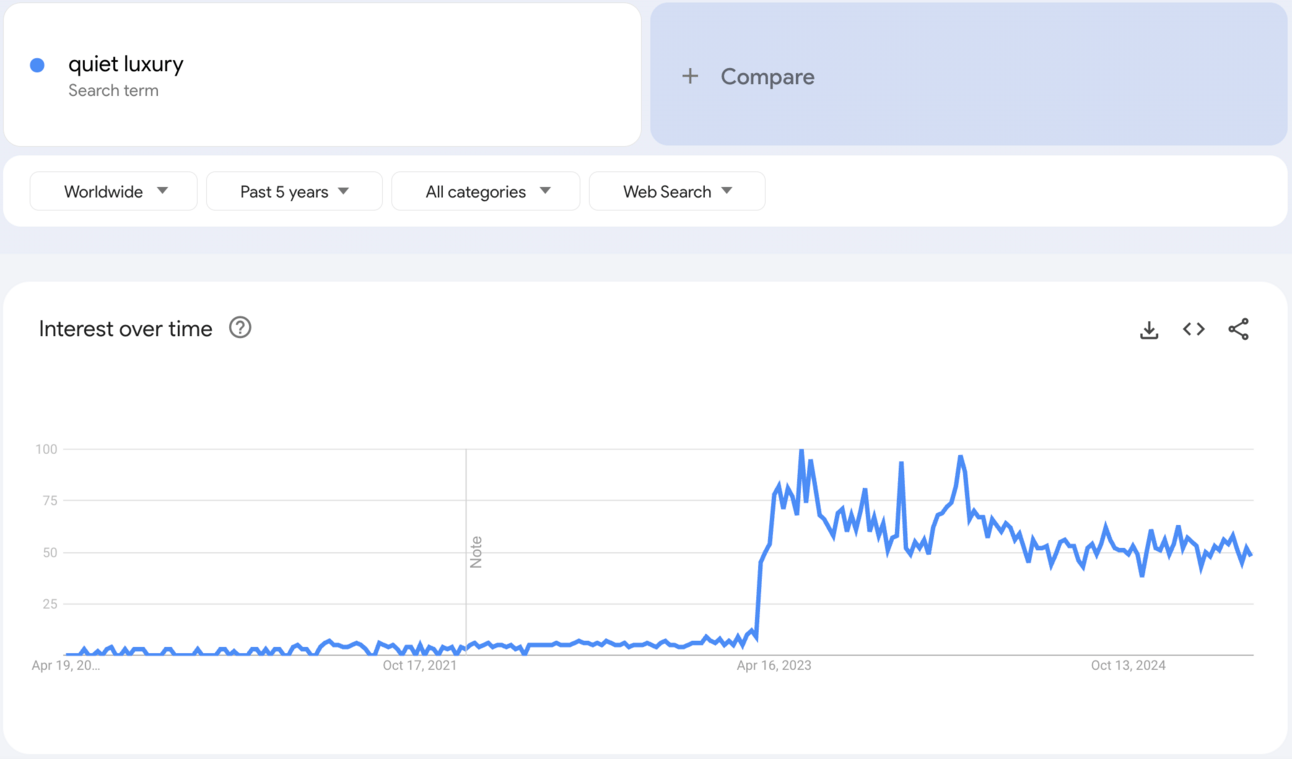Download the interest over time data
Image resolution: width=1292 pixels, height=759 pixels.
(1149, 330)
